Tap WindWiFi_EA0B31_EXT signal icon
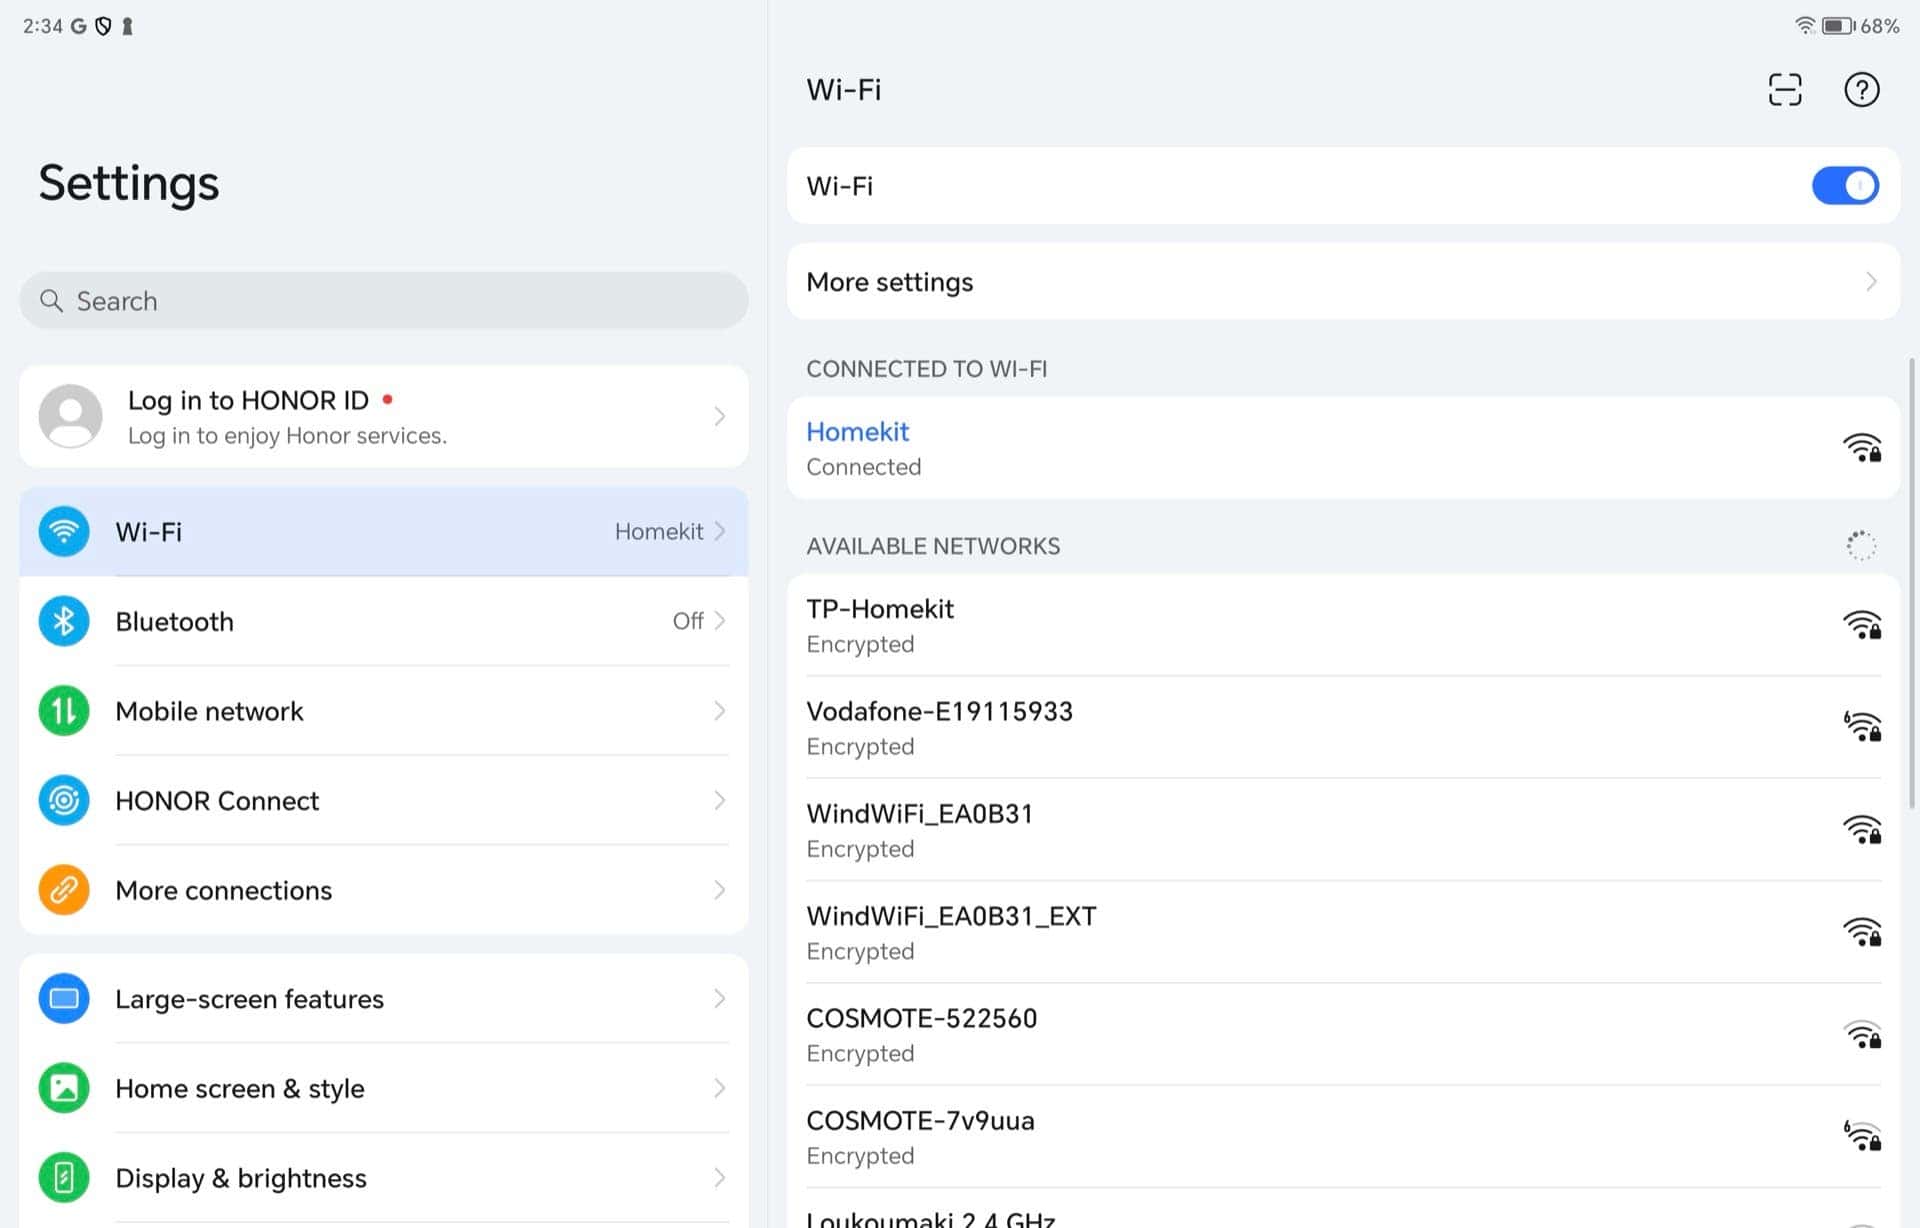The image size is (1920, 1228). coord(1862,932)
